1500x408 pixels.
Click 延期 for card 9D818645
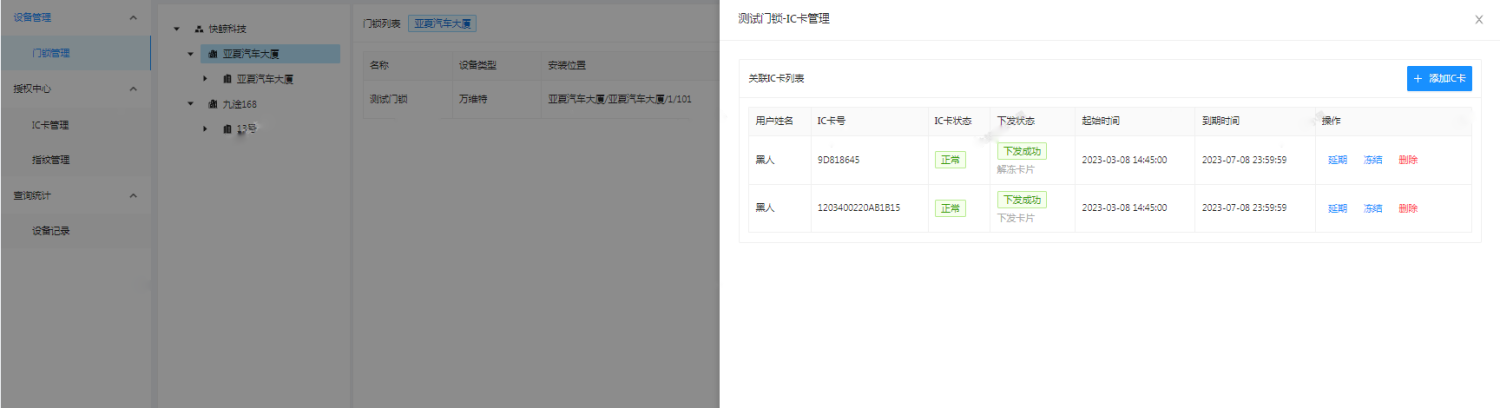tap(1337, 160)
